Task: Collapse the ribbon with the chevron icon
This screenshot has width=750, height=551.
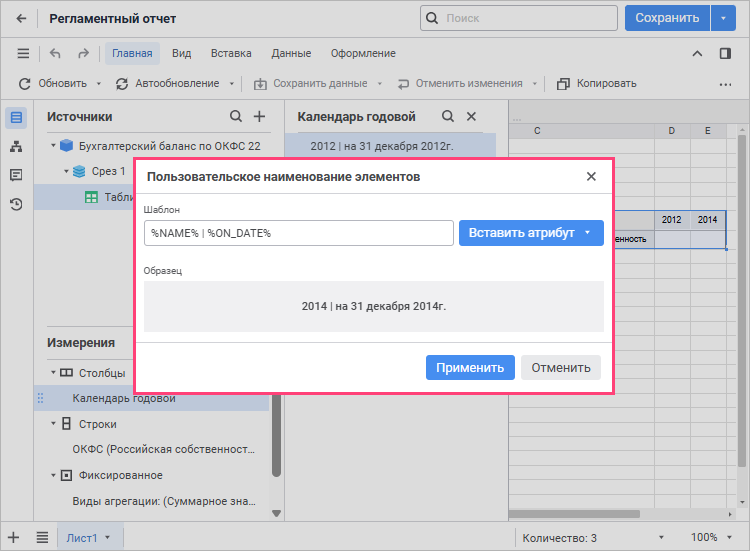Action: 697,53
